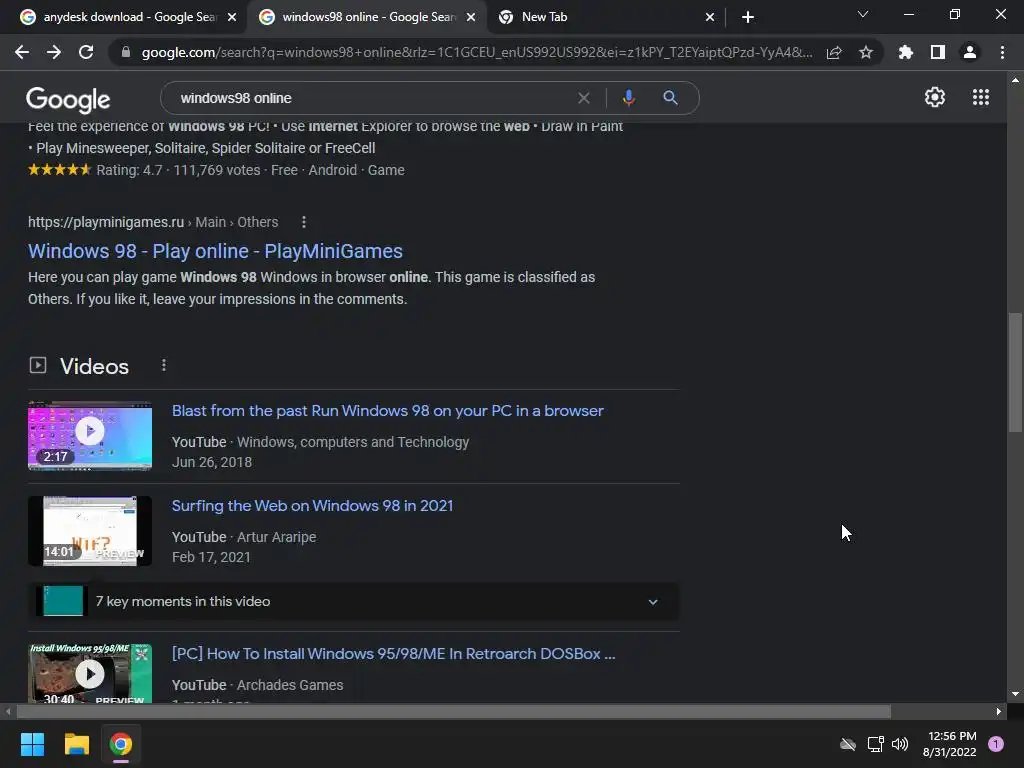Click the horizontal scrollbar thumb
The image size is (1024, 768).
tap(454, 711)
